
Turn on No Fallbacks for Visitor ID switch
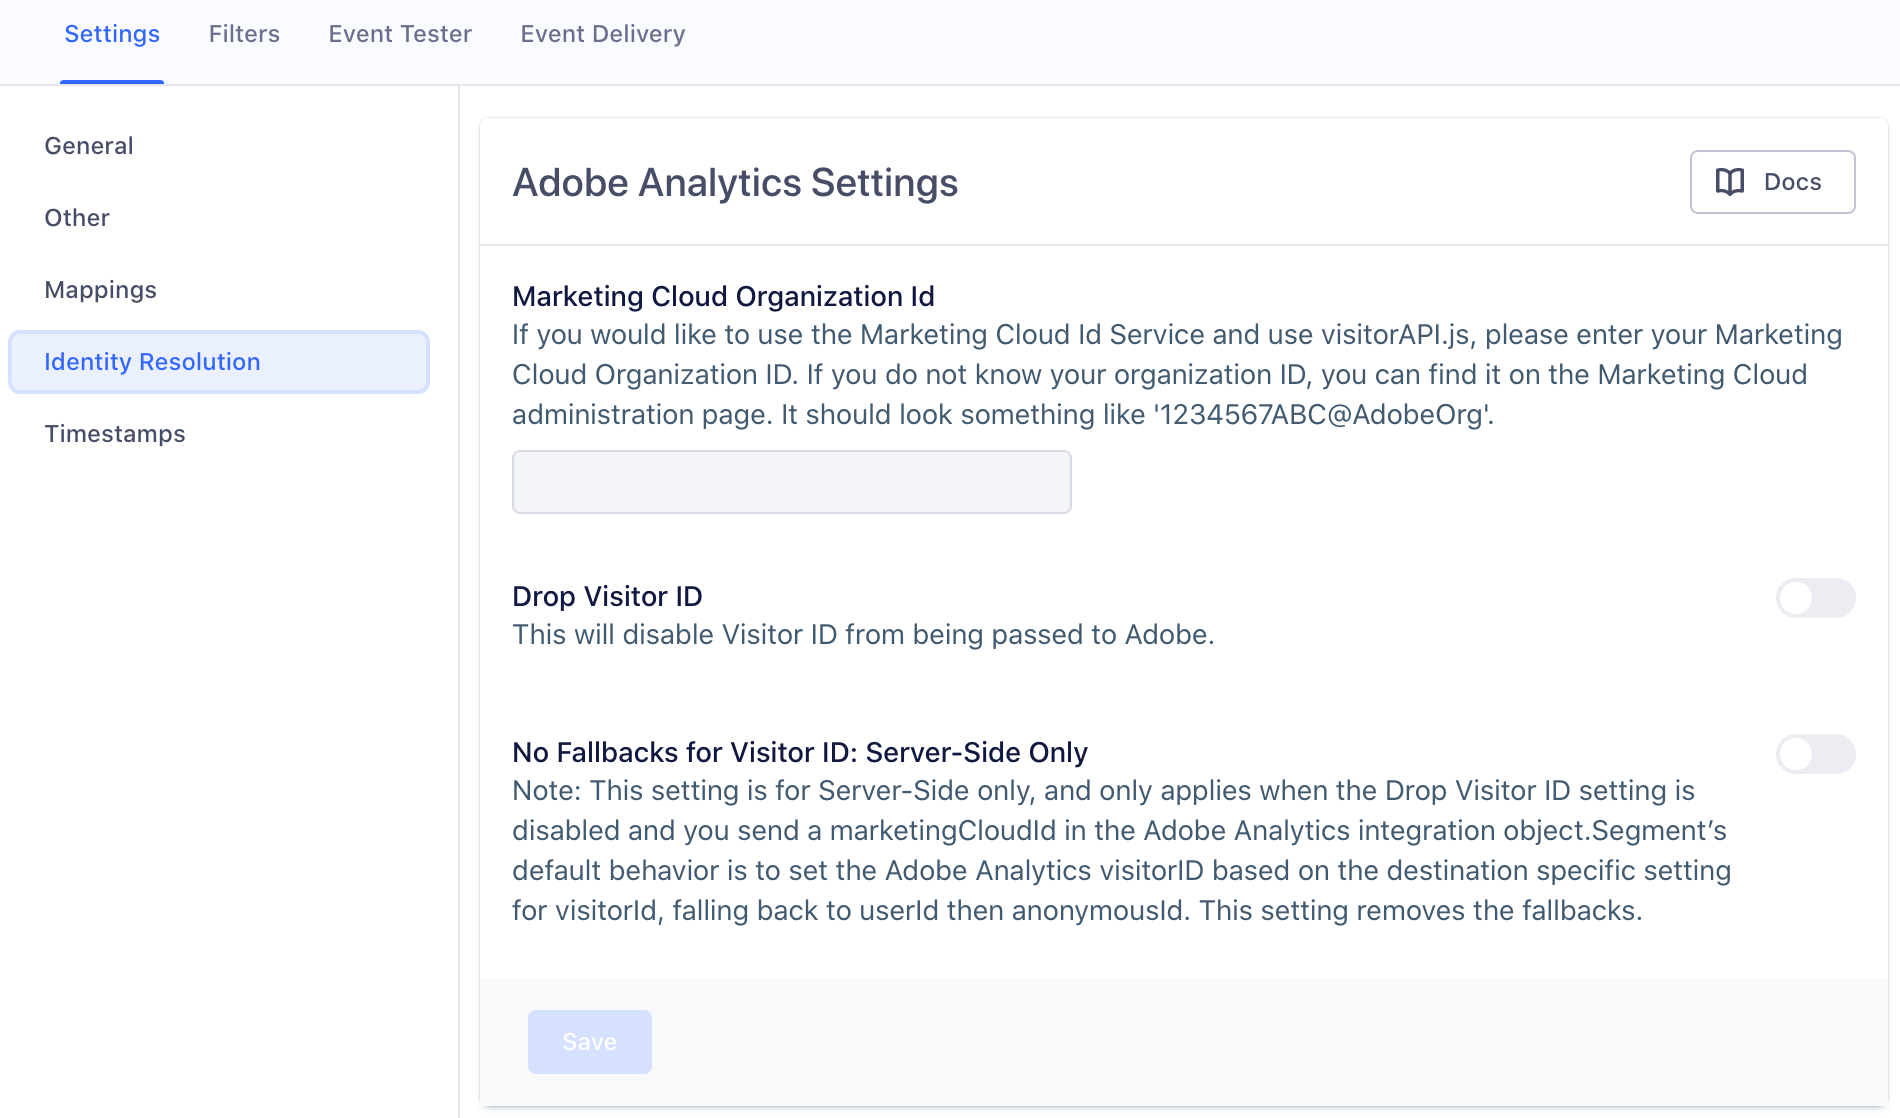click(1815, 755)
